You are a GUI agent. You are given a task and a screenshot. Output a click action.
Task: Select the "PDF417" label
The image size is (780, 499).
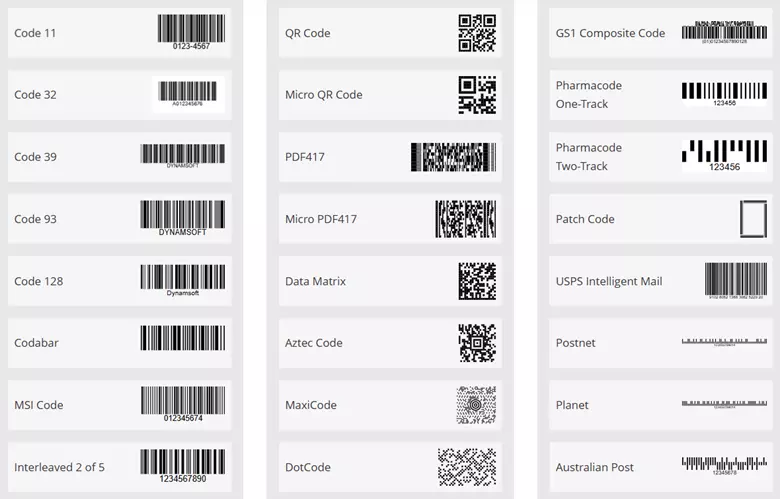coord(304,157)
